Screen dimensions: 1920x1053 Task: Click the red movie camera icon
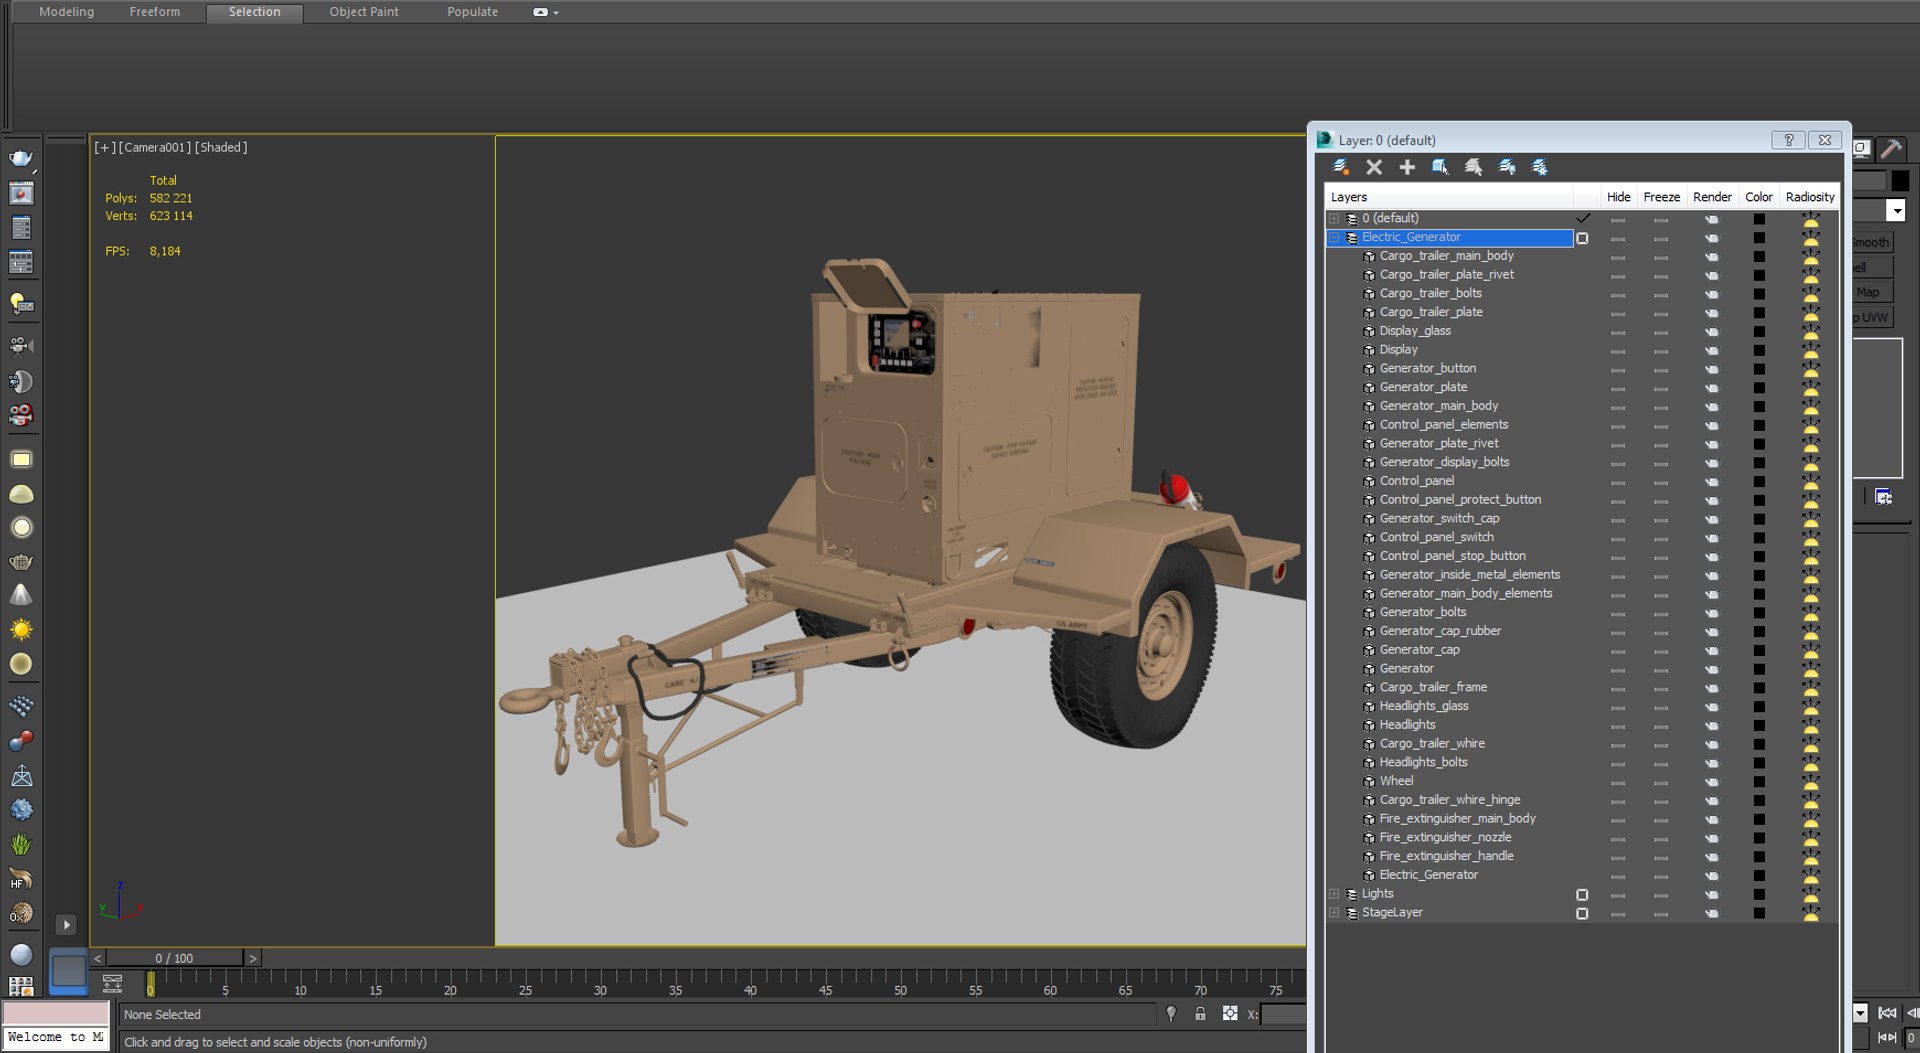click(21, 414)
